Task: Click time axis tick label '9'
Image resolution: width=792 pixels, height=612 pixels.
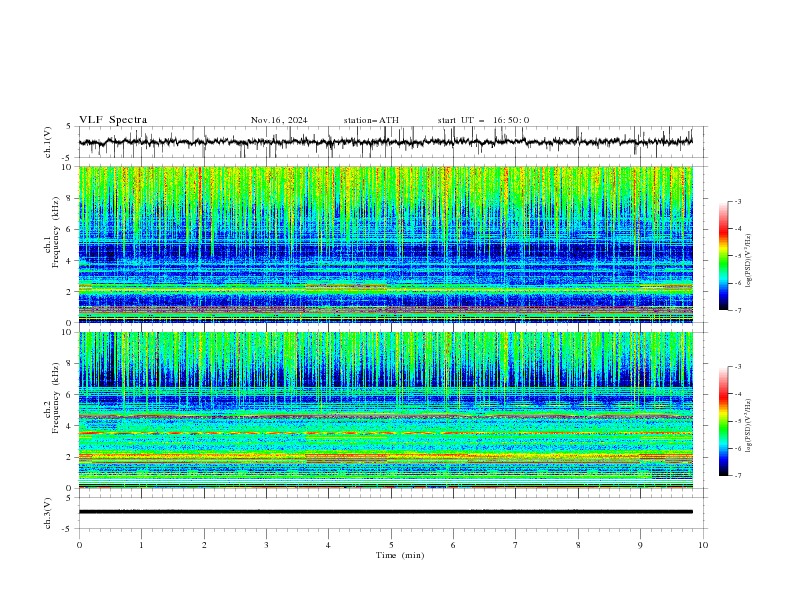Action: (640, 545)
